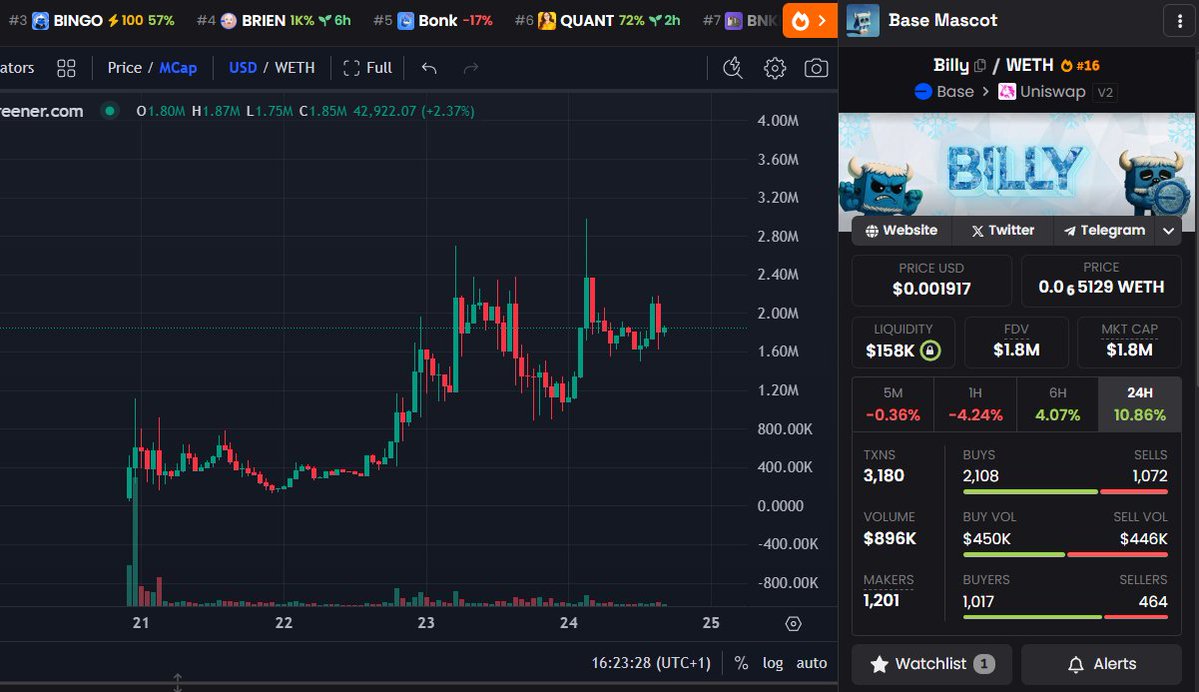Open the chart timezone menu
1199x692 pixels.
pyautogui.click(x=651, y=663)
